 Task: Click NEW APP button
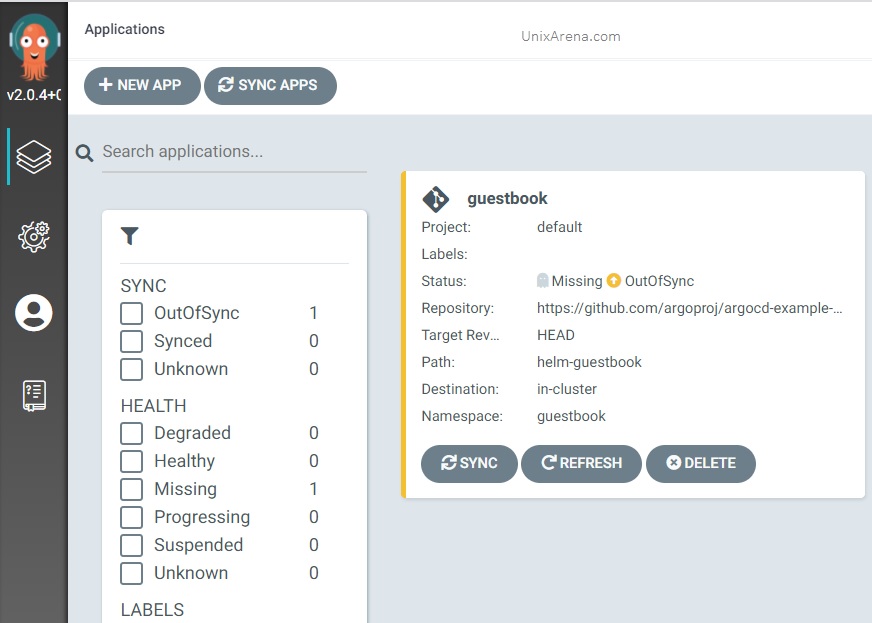tap(142, 86)
